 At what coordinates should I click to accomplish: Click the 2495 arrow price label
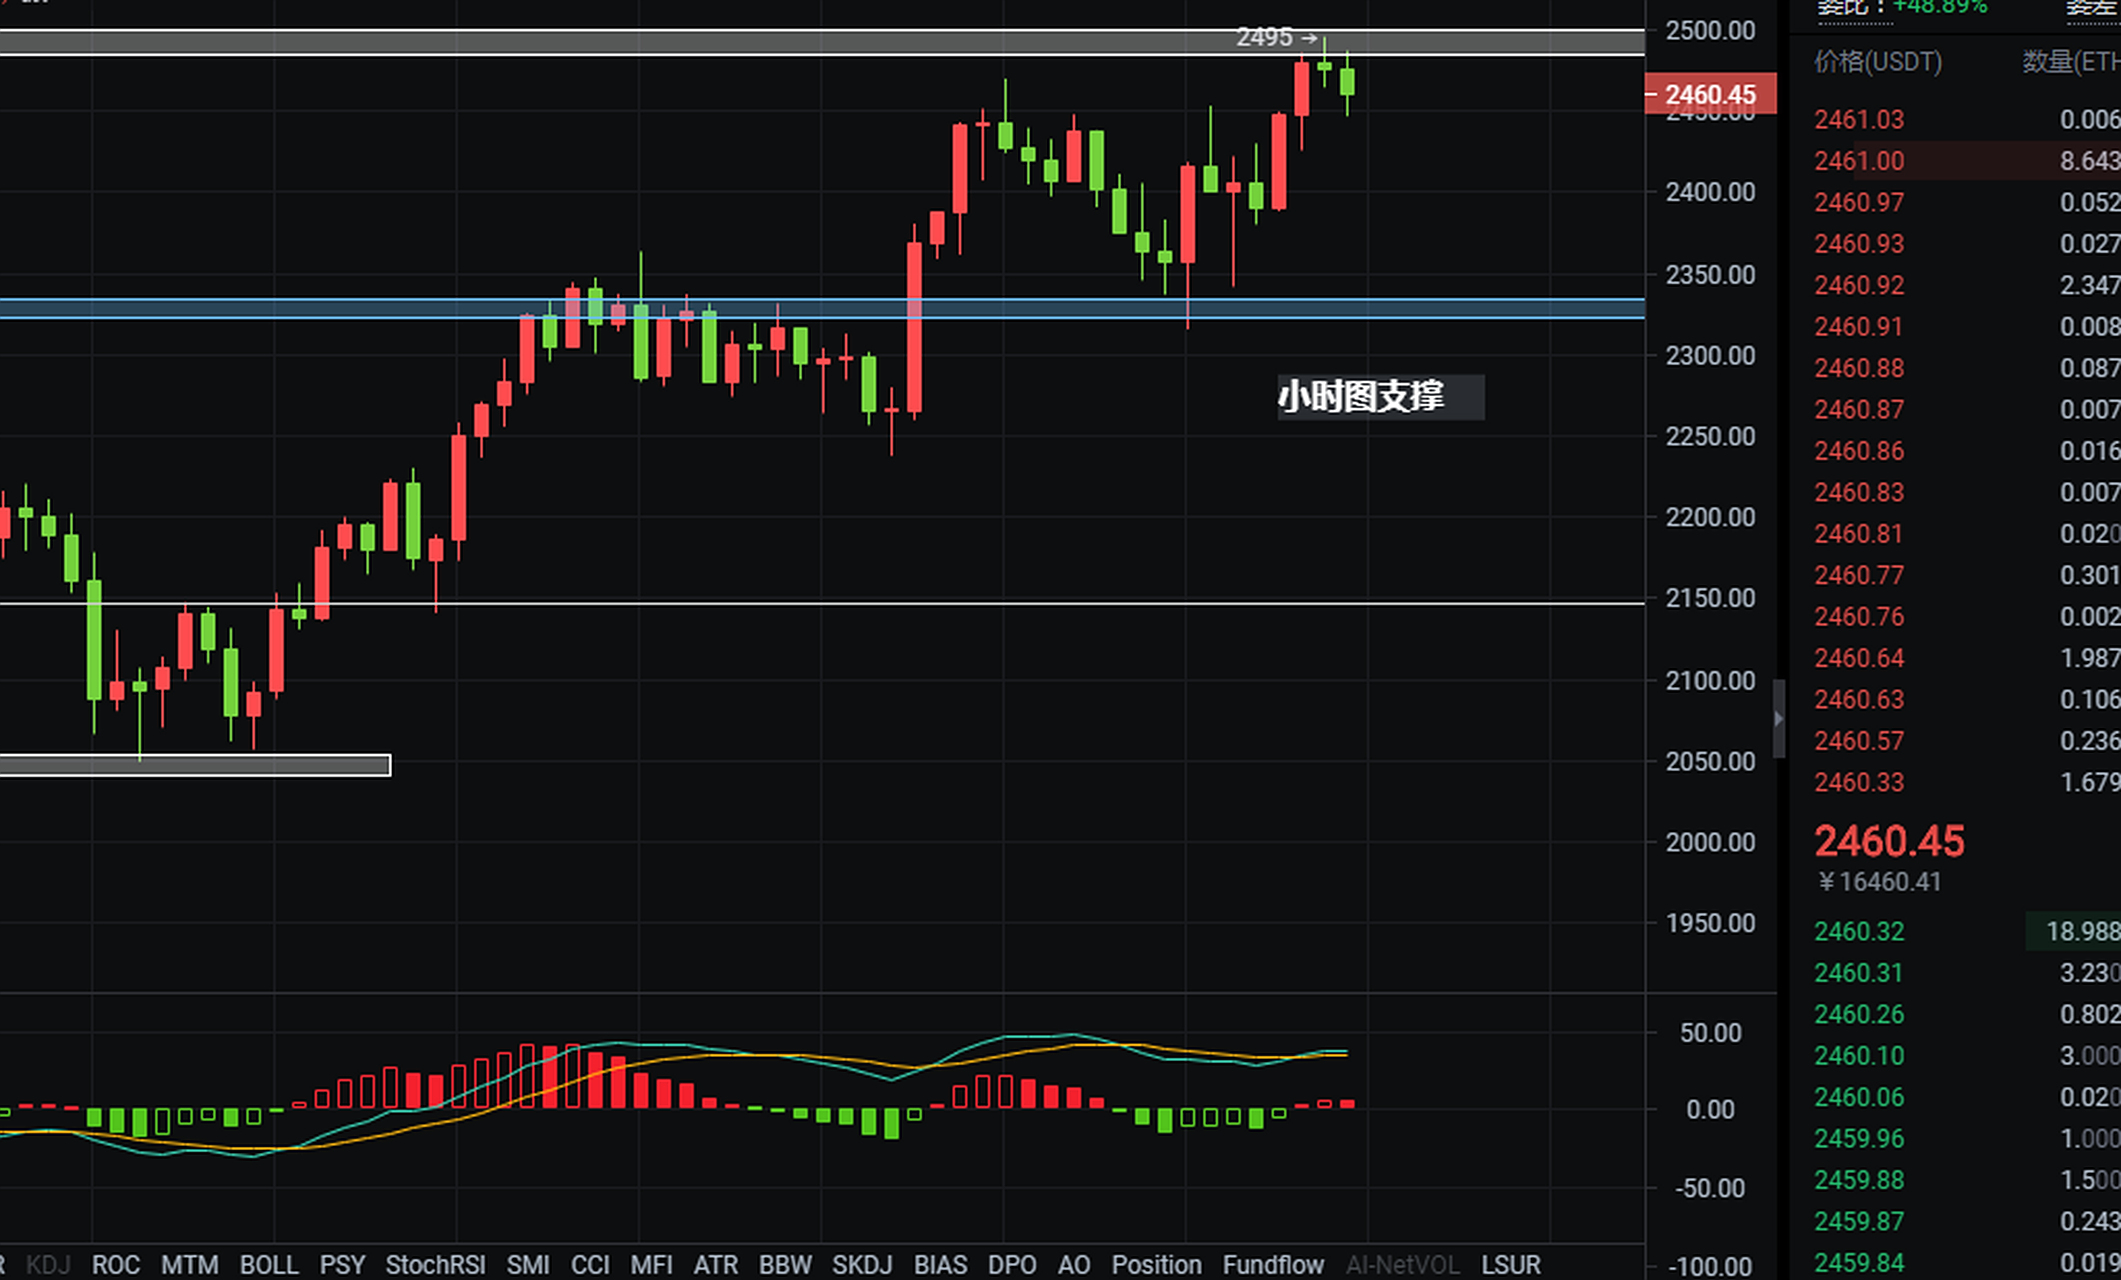(x=1276, y=37)
